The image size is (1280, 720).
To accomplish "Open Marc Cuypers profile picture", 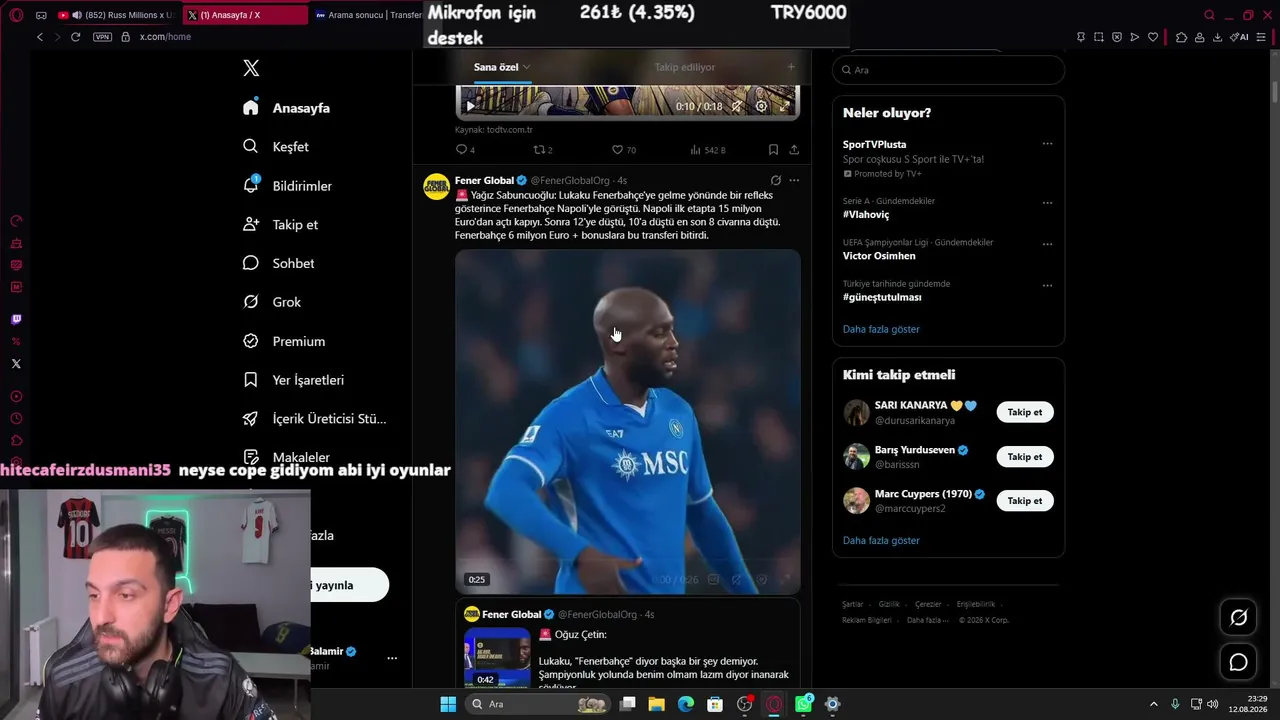I will pyautogui.click(x=856, y=501).
